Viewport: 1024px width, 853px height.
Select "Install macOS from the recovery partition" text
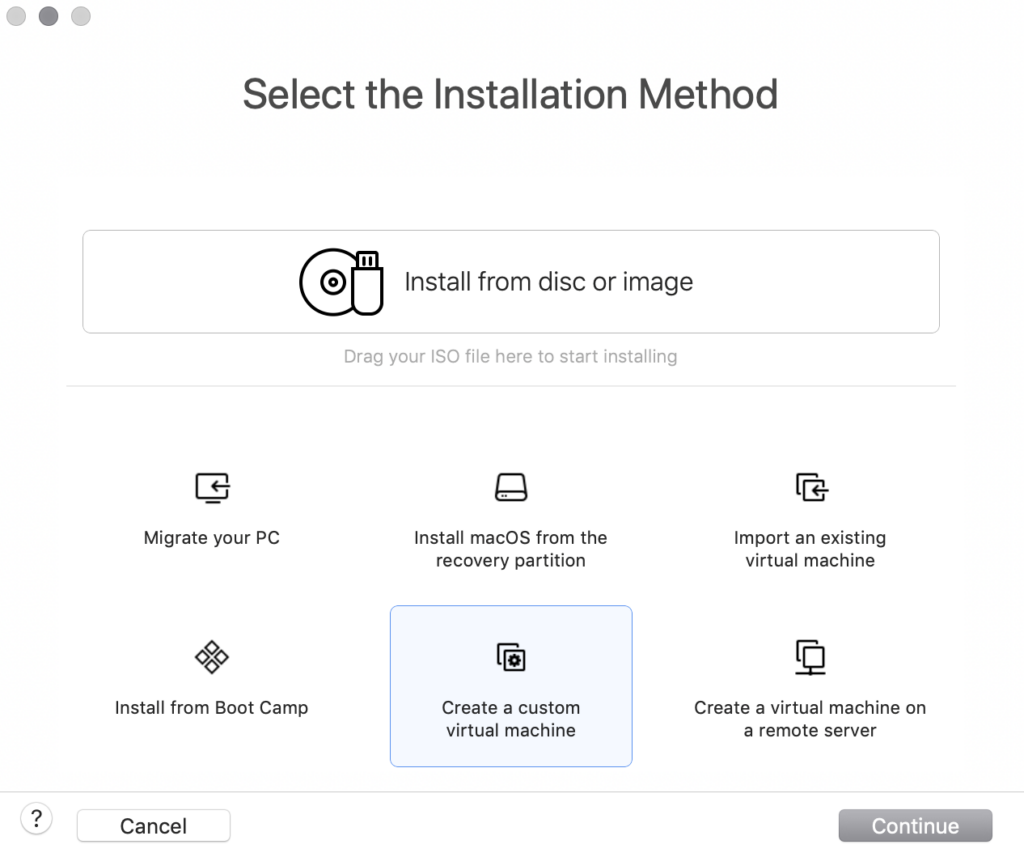511,549
